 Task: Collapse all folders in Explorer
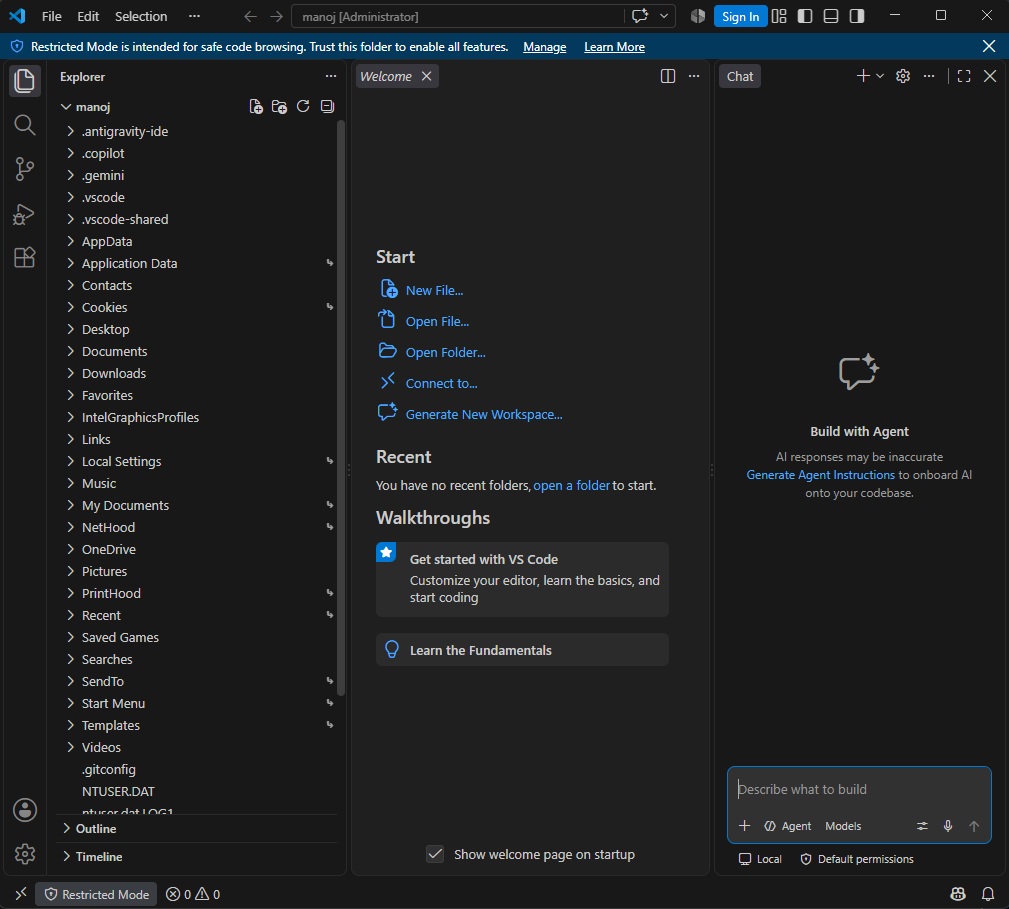(328, 107)
